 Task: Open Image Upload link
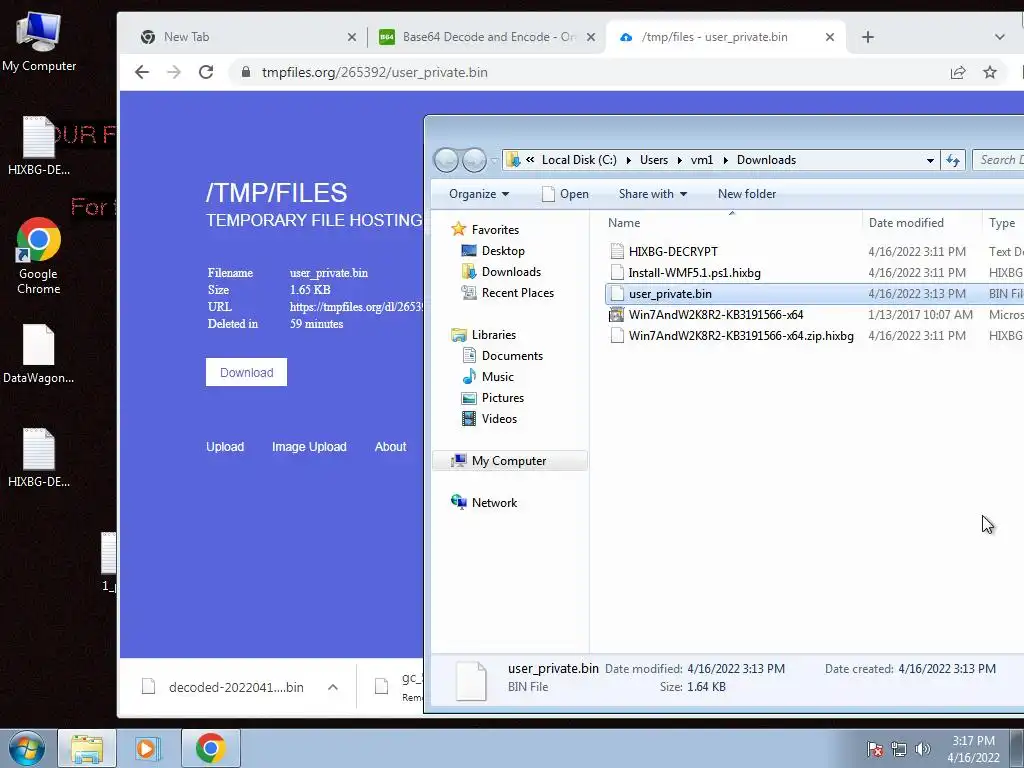(309, 447)
